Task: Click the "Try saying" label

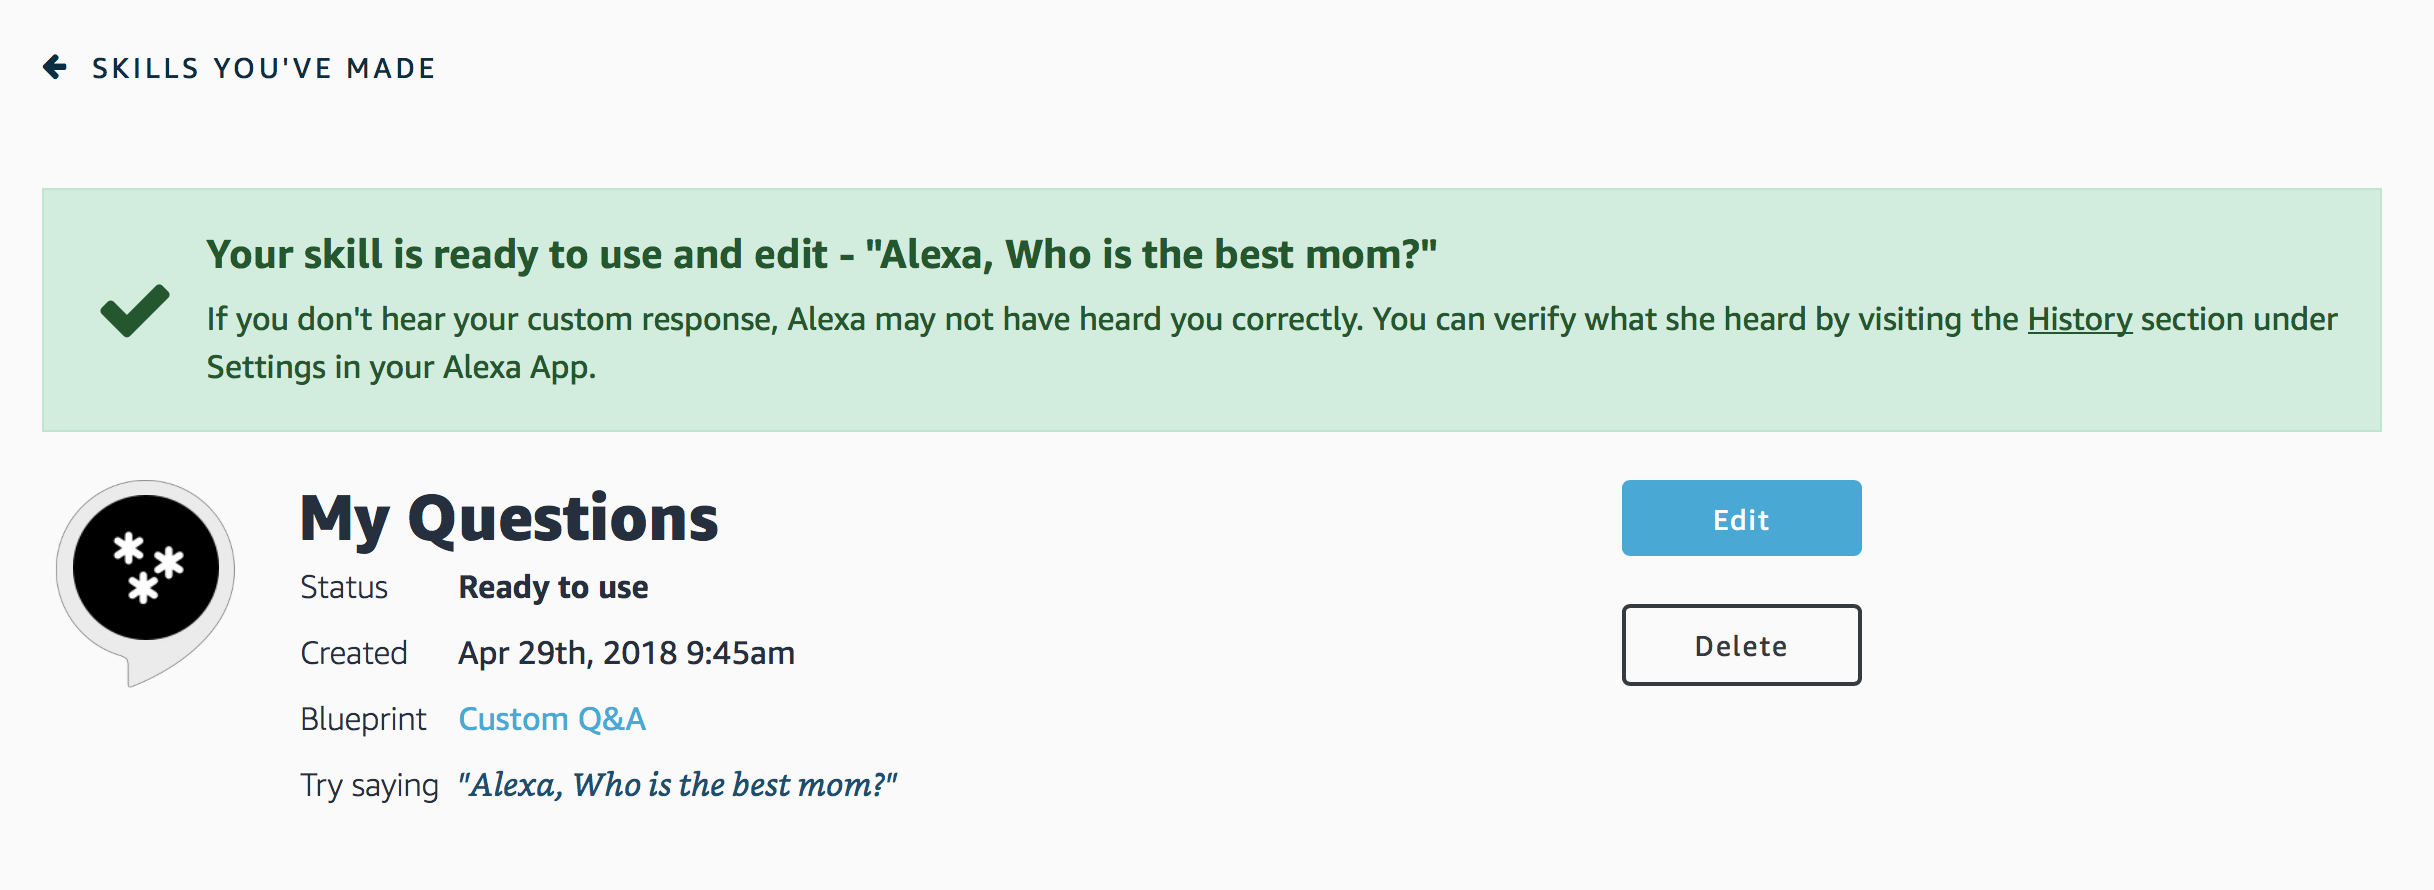Action: coord(369,785)
